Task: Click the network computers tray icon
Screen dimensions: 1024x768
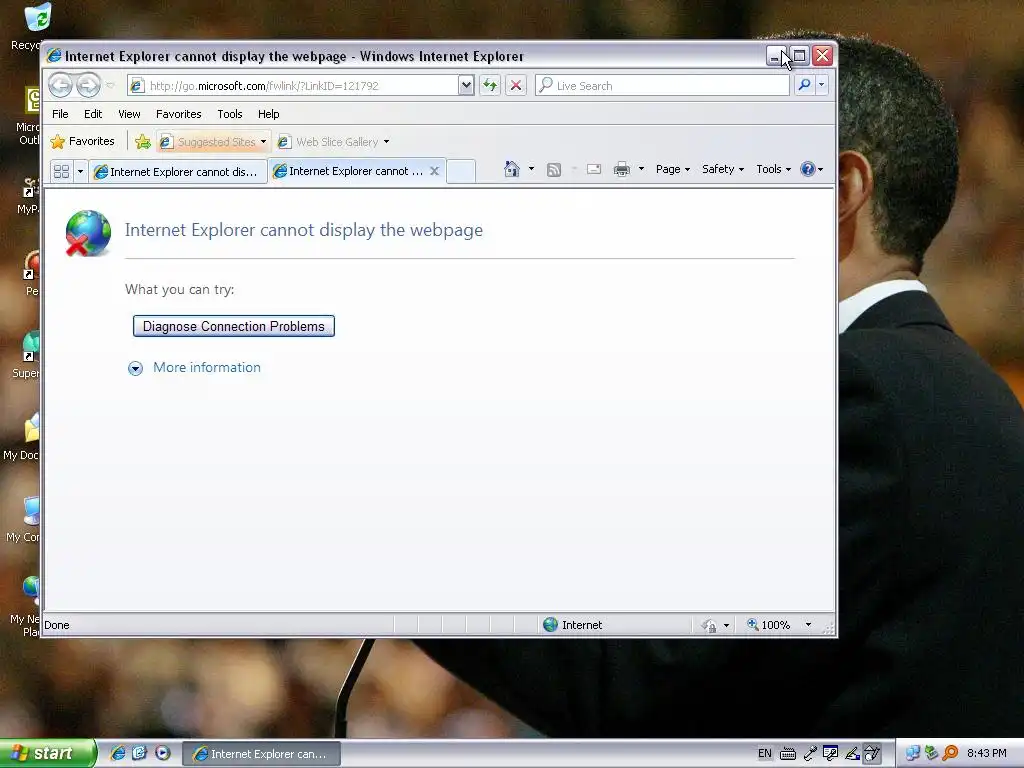Action: (x=912, y=753)
